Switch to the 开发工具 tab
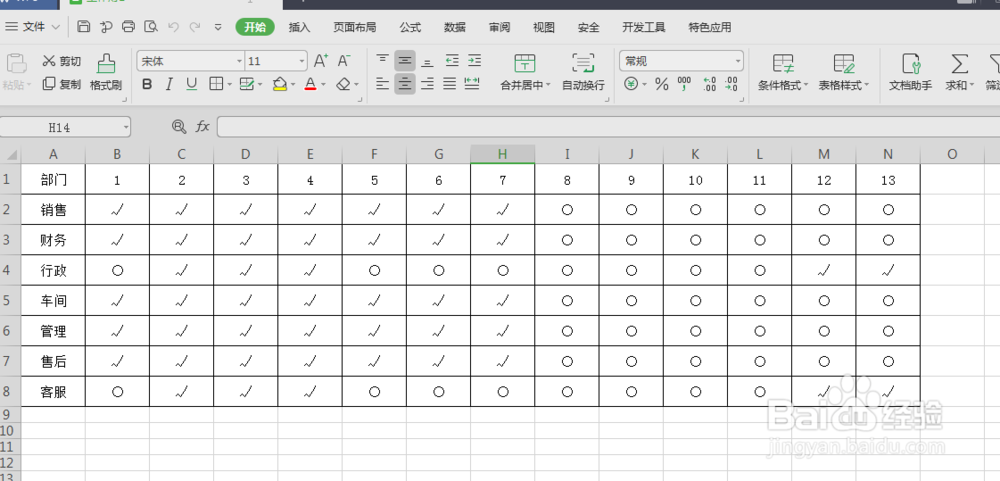1000x481 pixels. click(643, 27)
